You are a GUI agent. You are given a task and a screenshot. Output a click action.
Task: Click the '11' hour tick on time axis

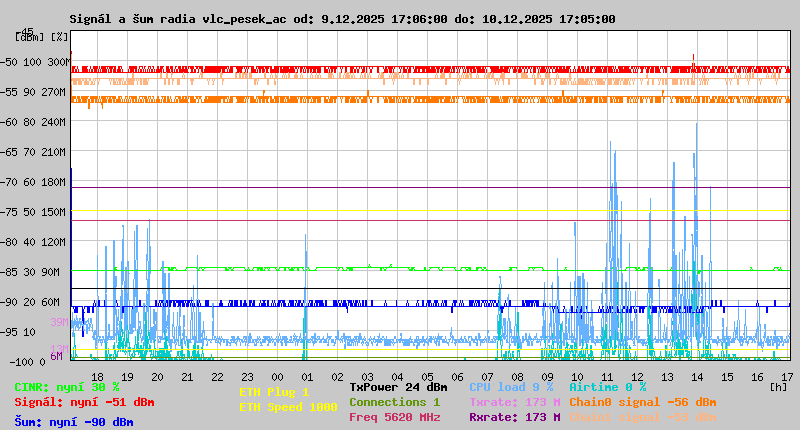[x=607, y=377]
